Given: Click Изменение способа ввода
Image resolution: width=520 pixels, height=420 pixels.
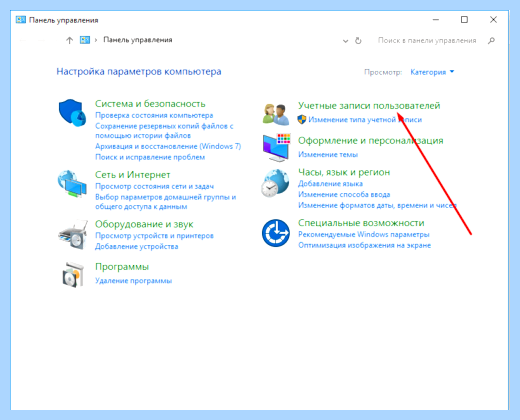Looking at the screenshot, I should pos(344,194).
